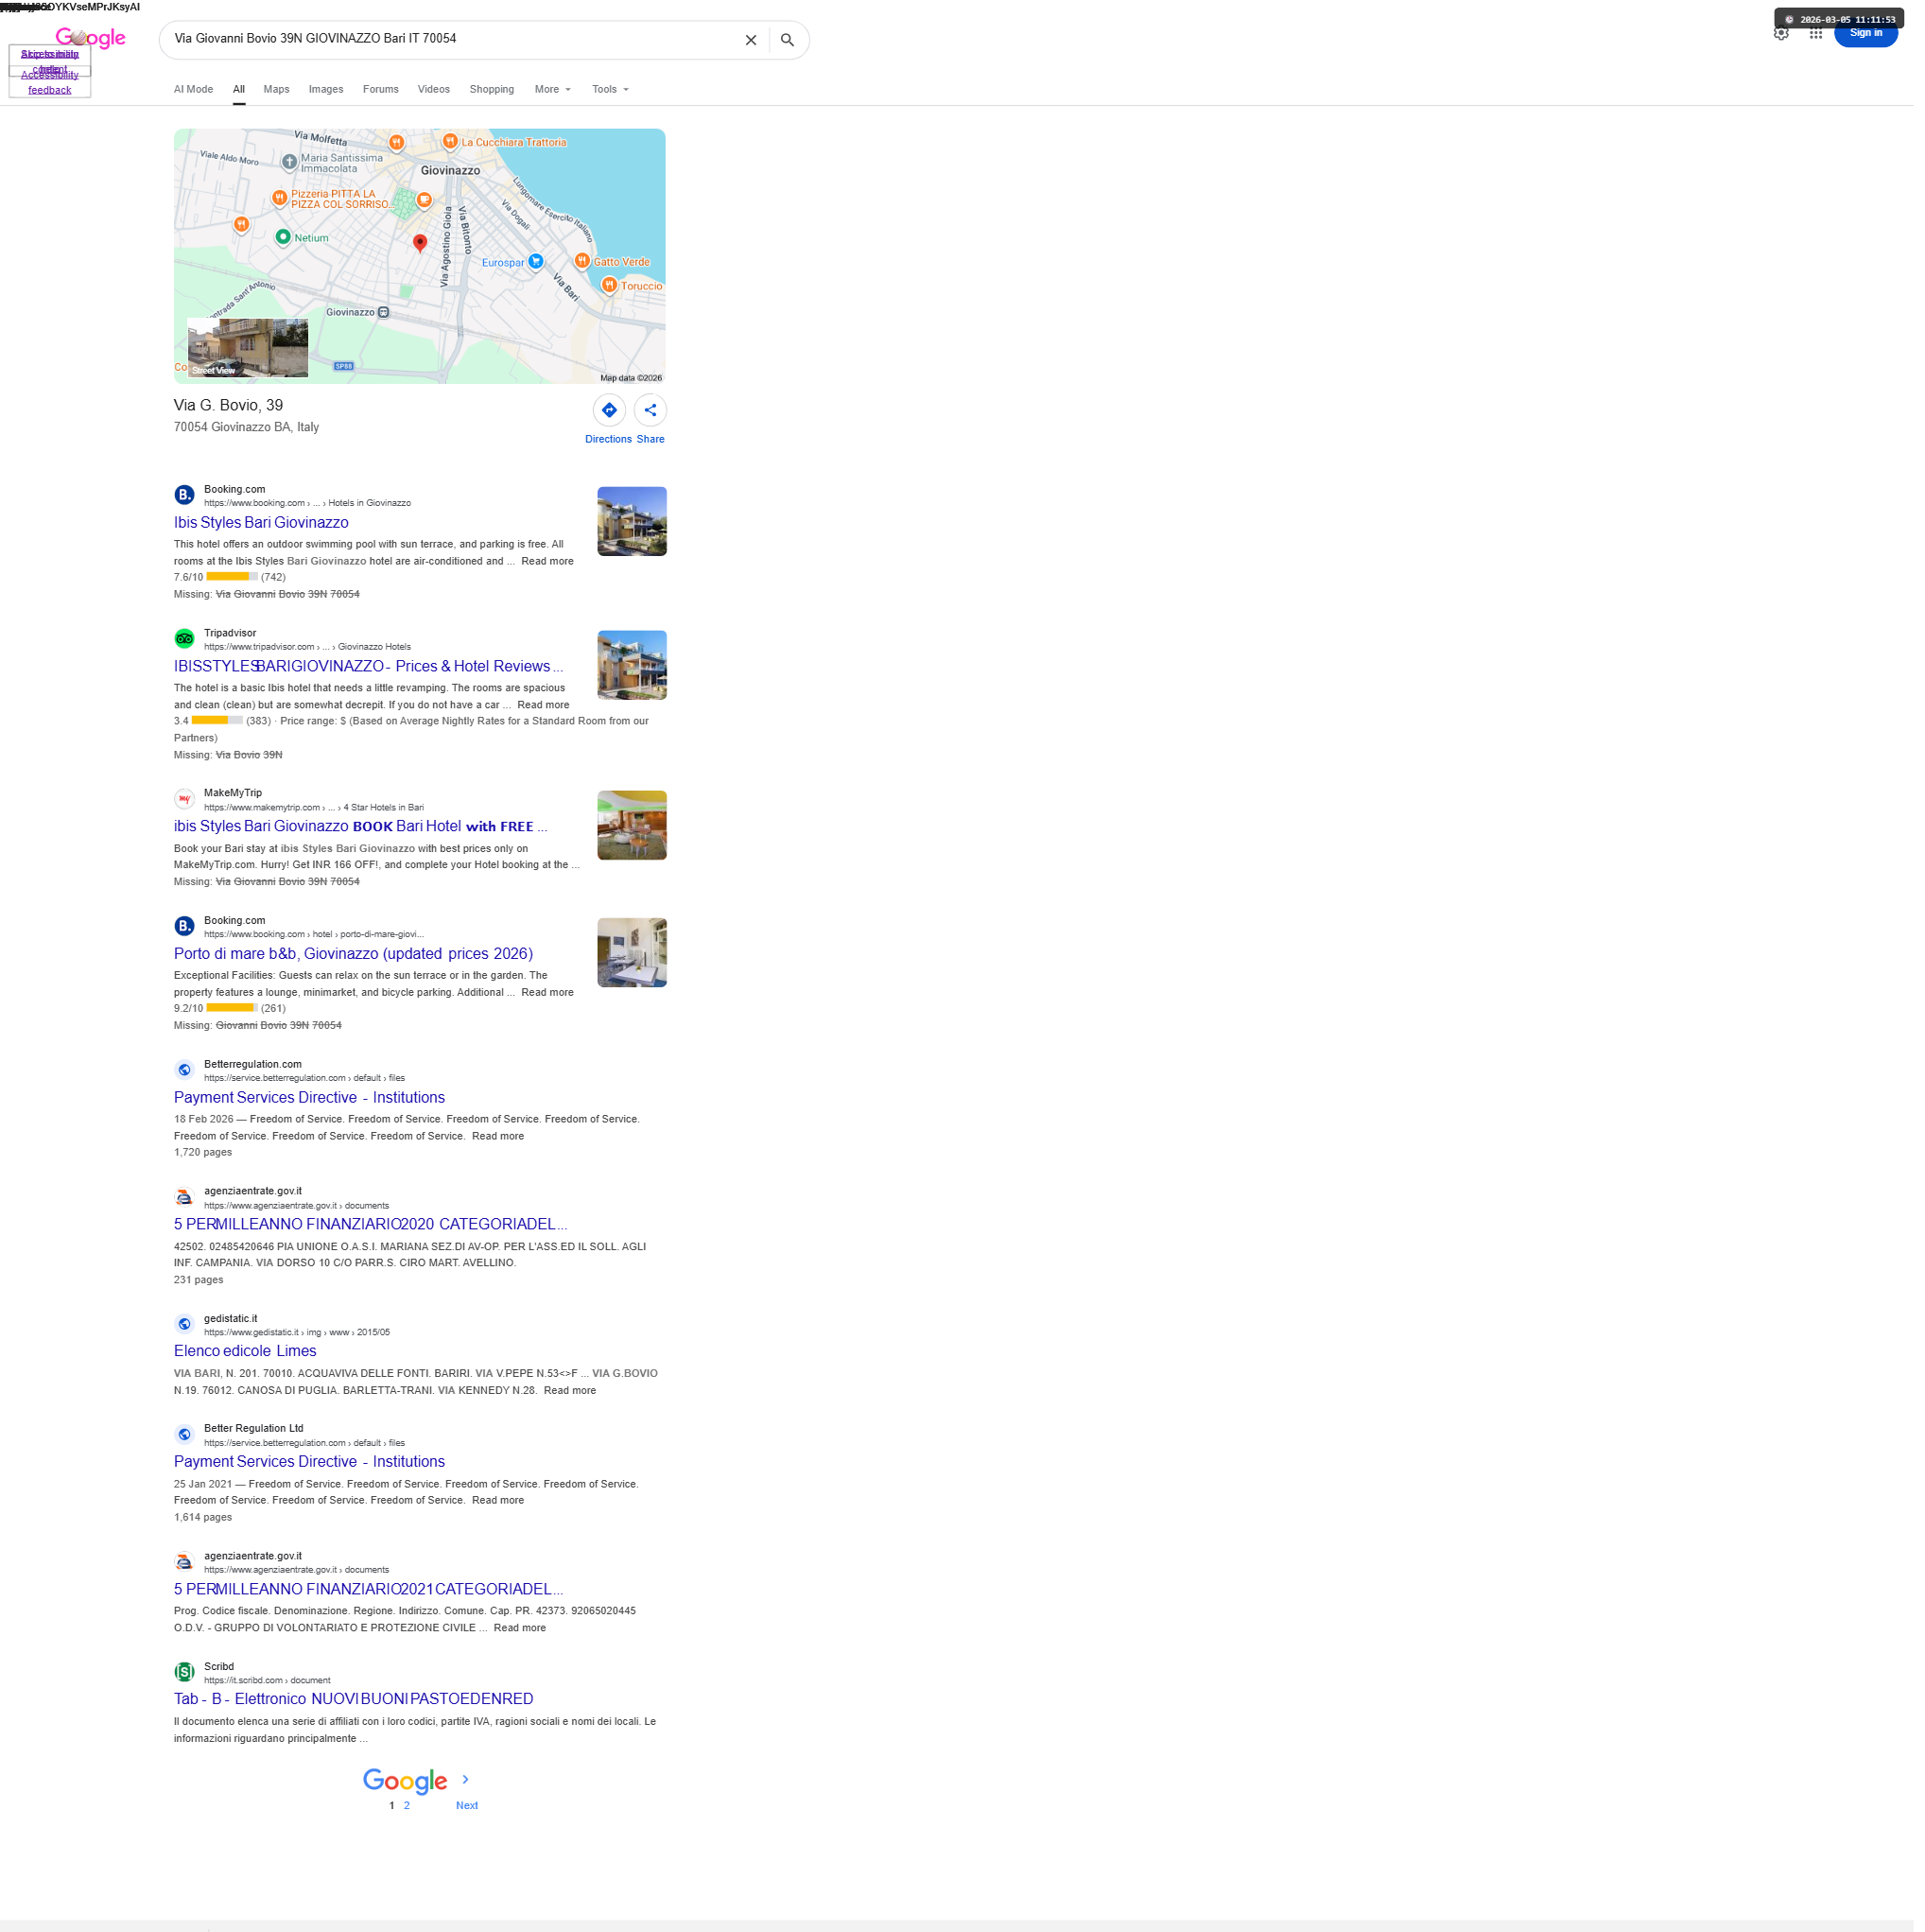Screen dimensions: 1925x1932
Task: Click the Share icon button
Action: [654, 412]
